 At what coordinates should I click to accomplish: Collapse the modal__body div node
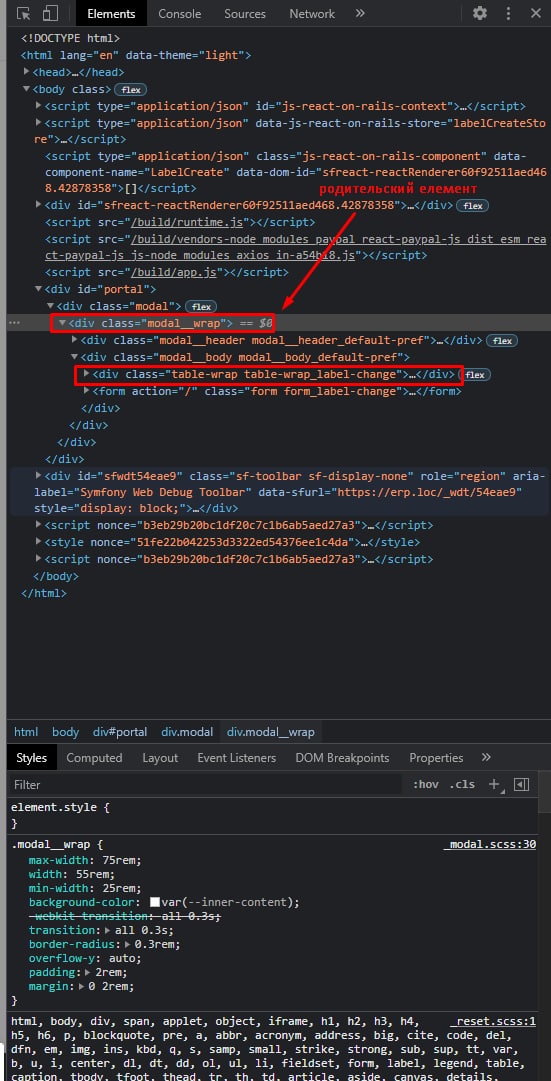click(74, 357)
